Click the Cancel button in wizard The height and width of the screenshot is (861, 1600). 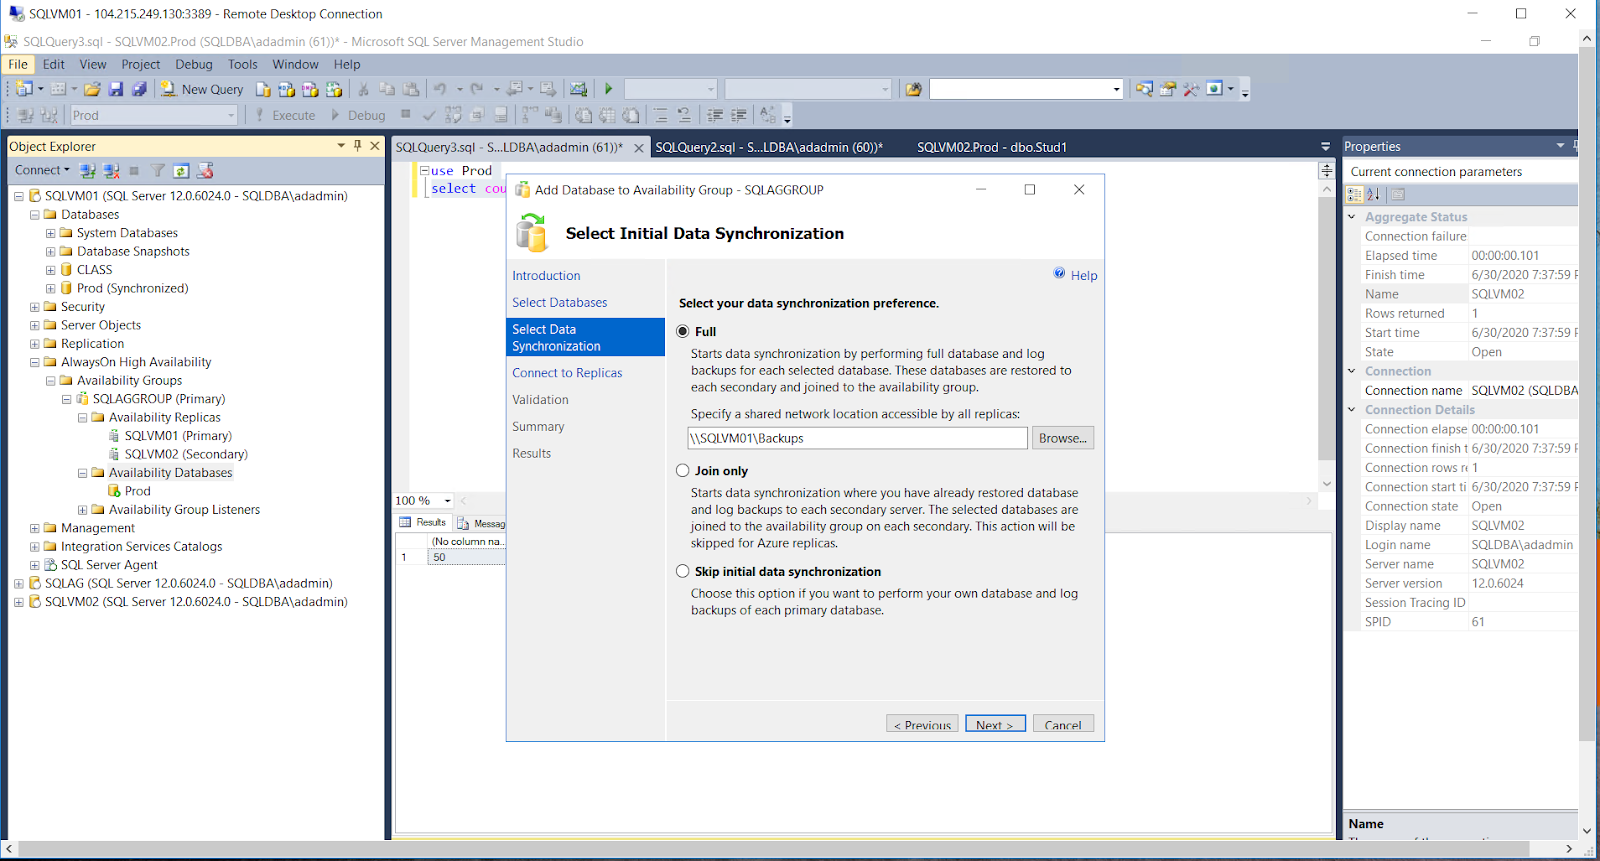[1063, 724]
